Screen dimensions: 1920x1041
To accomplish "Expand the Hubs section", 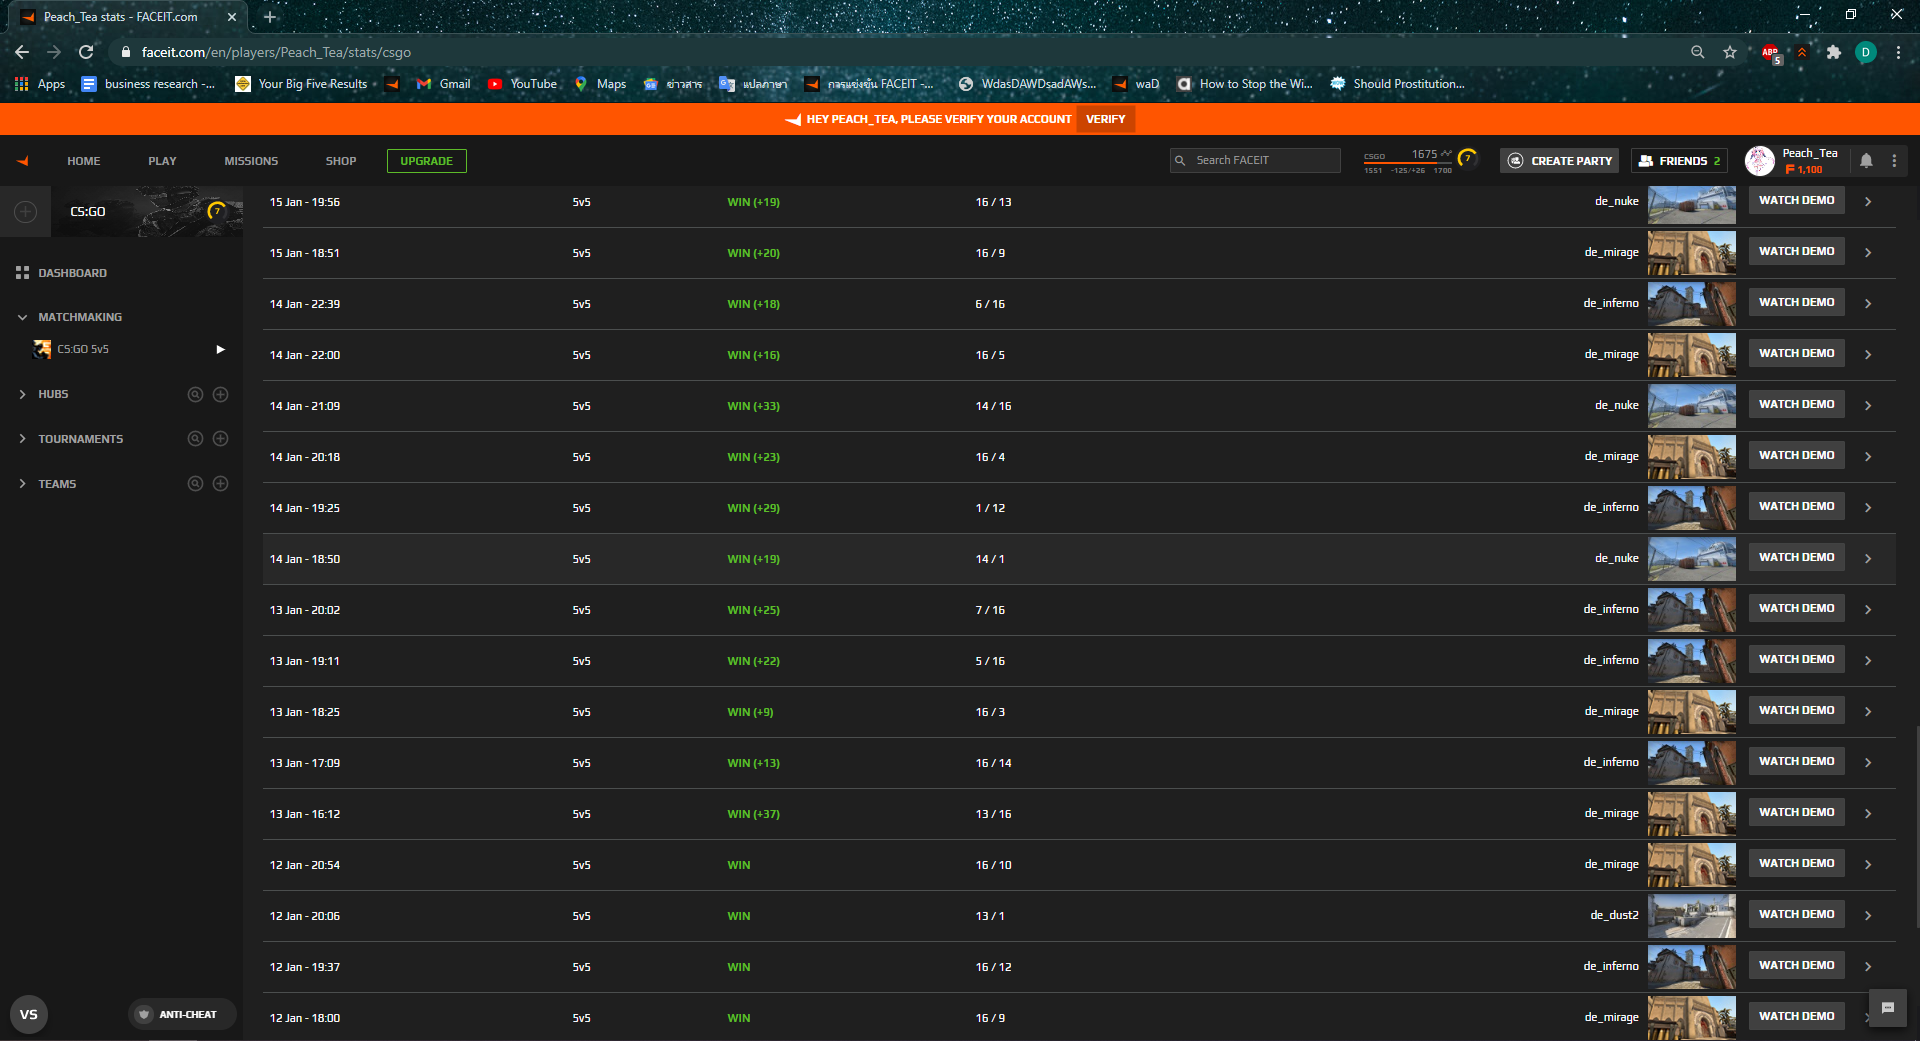I will pos(22,394).
